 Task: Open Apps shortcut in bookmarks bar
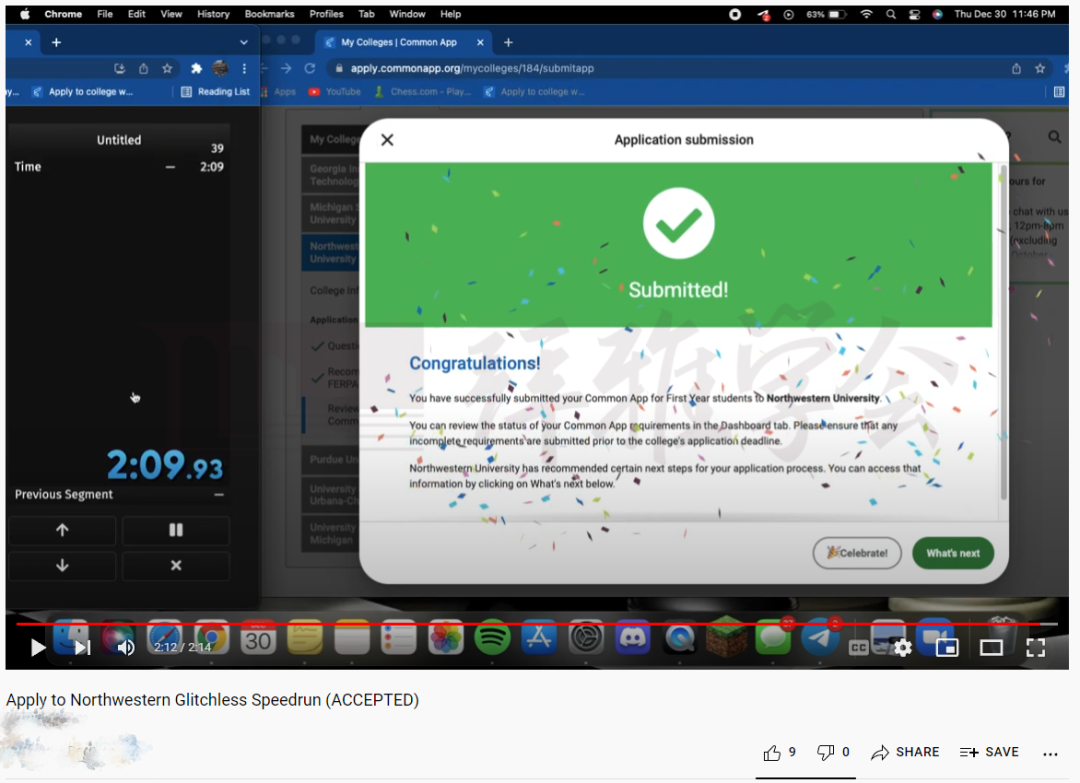coord(278,92)
